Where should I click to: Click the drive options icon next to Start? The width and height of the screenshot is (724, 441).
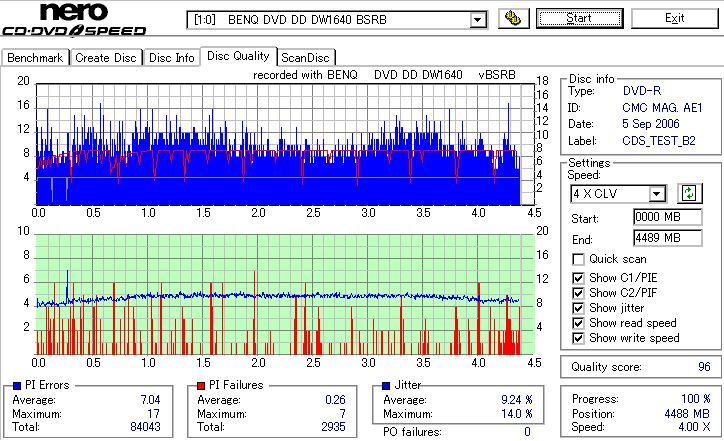(513, 18)
